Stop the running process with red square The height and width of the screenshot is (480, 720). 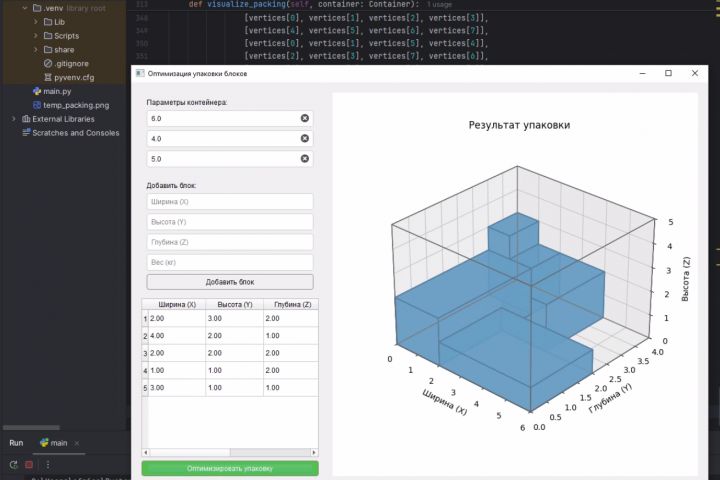coord(29,465)
